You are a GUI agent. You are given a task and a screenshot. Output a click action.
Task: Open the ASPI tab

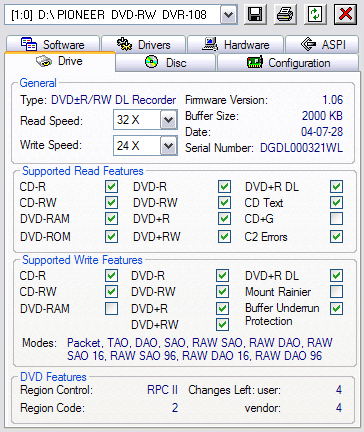(322, 44)
